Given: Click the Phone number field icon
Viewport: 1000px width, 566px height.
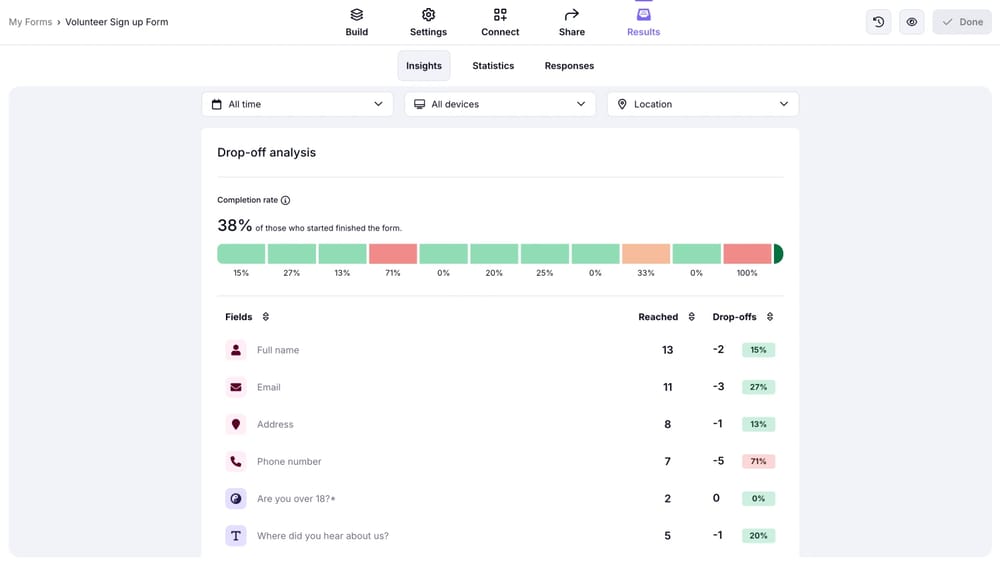Looking at the screenshot, I should pyautogui.click(x=236, y=462).
